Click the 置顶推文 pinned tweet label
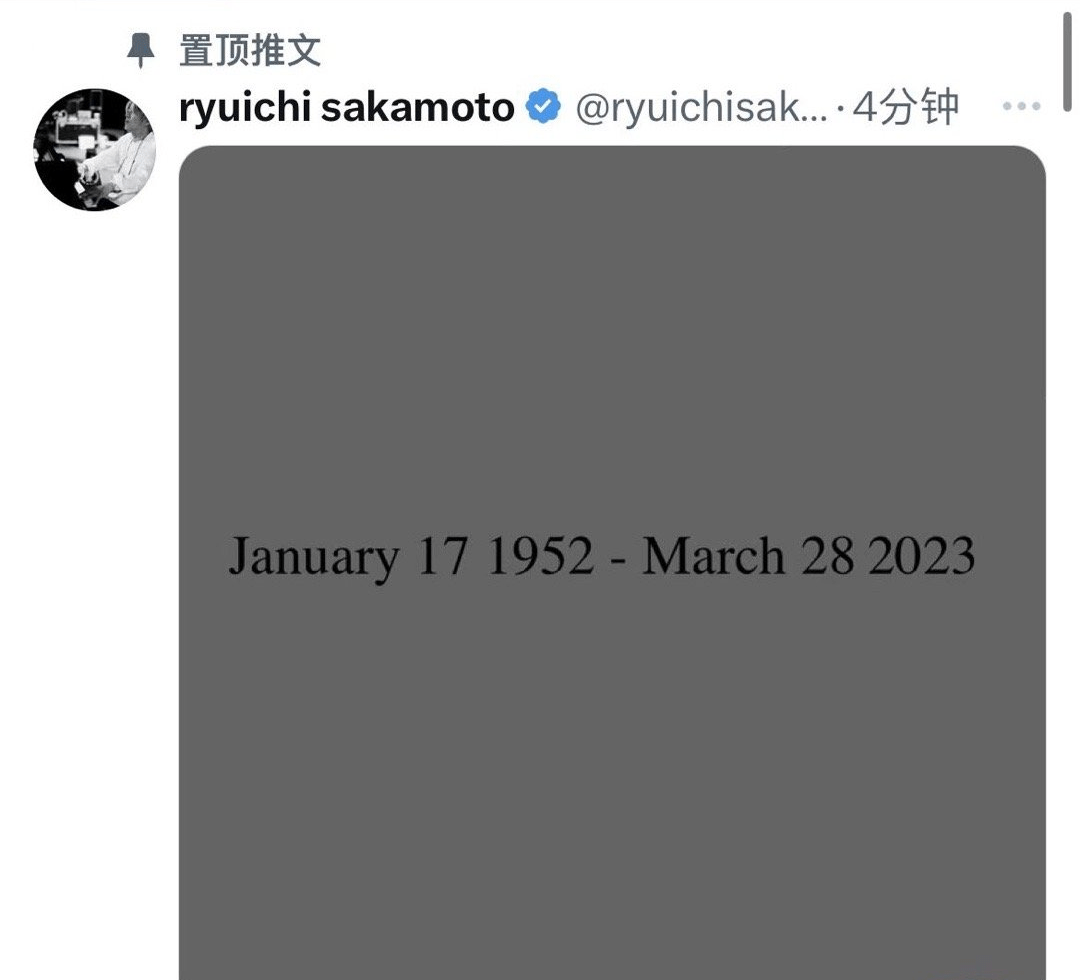Screen dimensions: 1080x980 250,50
